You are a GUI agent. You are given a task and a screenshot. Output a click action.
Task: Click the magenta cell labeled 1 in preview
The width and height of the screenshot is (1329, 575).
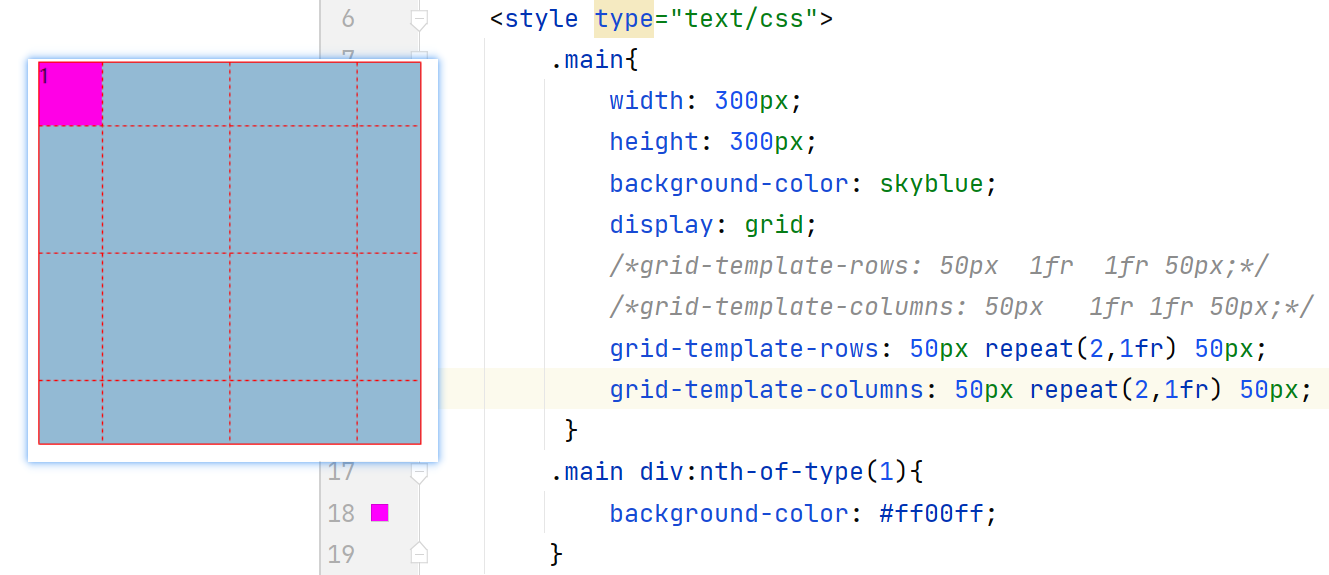(70, 94)
